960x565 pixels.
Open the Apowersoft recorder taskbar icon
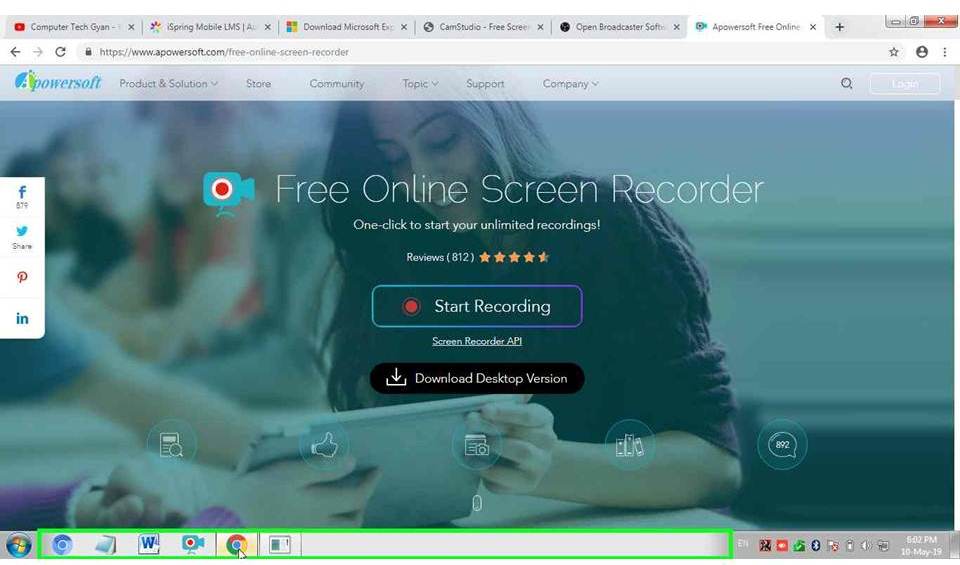tap(193, 544)
